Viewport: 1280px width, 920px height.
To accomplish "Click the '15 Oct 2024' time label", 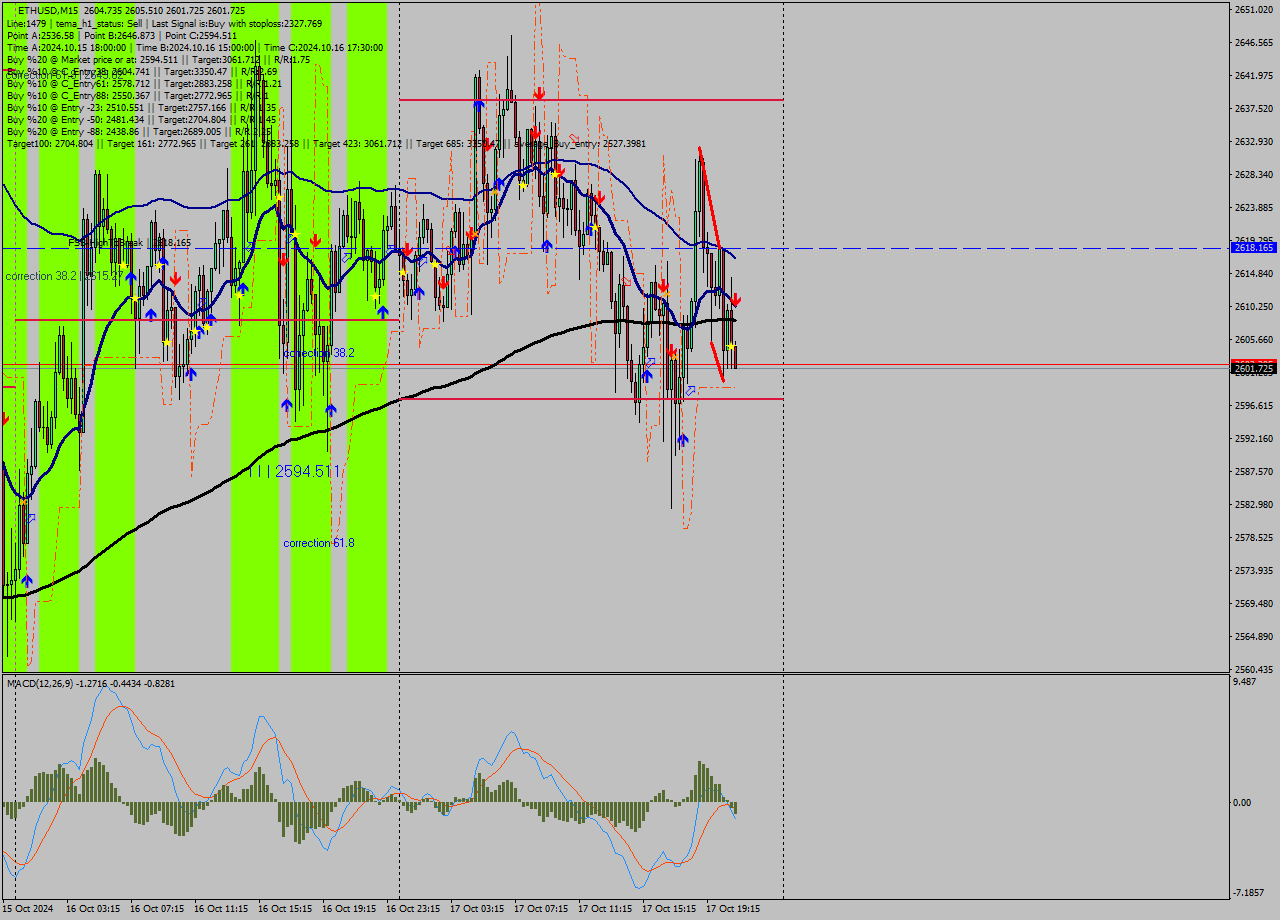I will pos(29,909).
